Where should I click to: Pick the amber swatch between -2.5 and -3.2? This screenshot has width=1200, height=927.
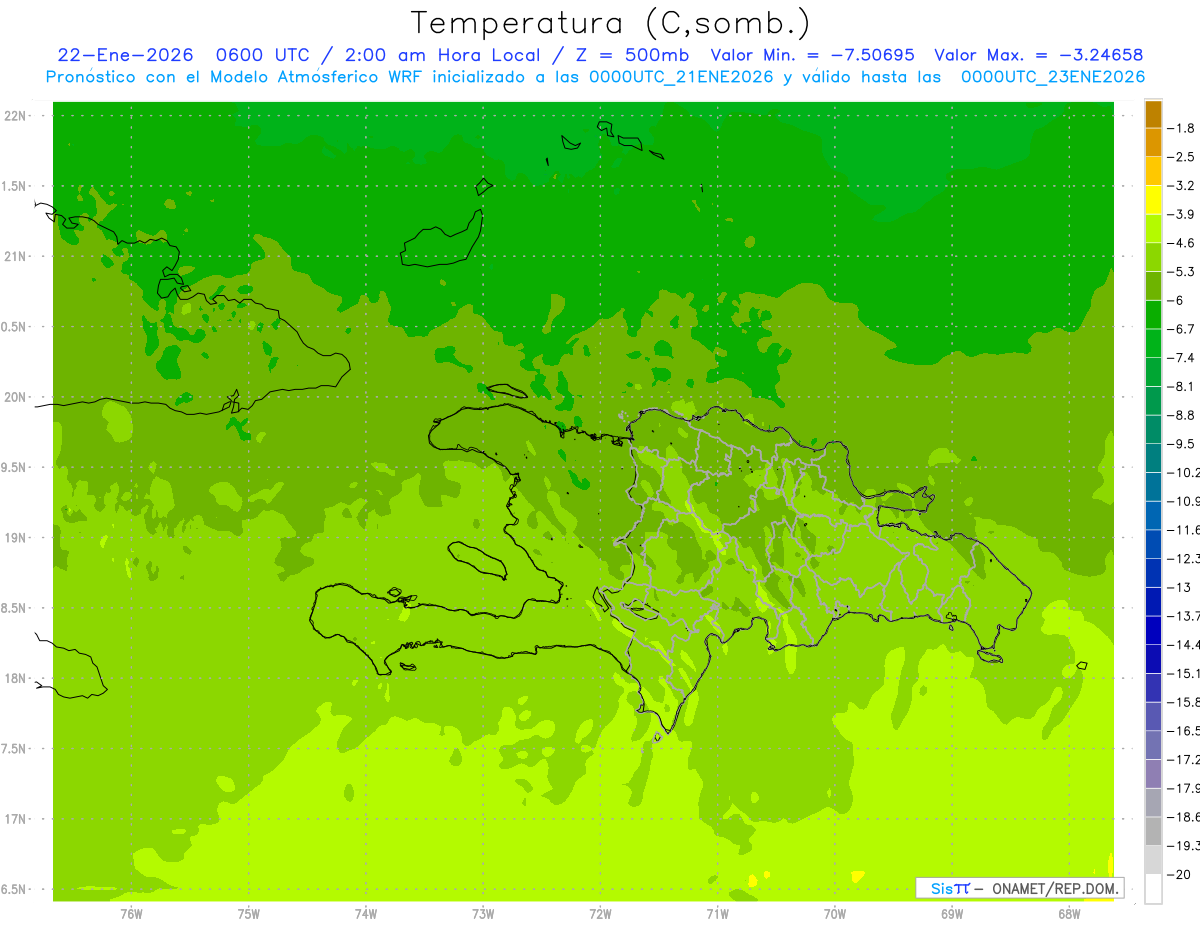click(x=1153, y=171)
